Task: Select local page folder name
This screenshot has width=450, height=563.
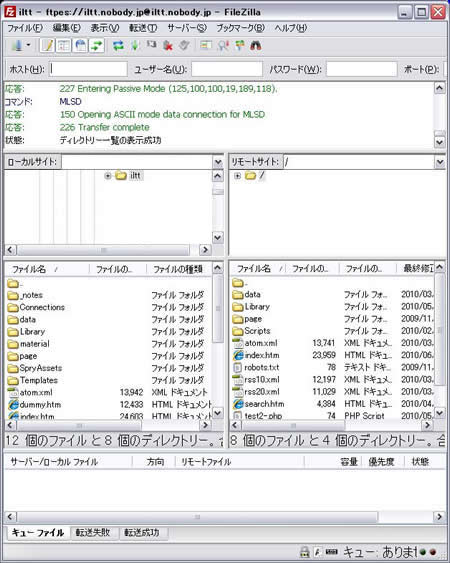Action: click(x=28, y=356)
